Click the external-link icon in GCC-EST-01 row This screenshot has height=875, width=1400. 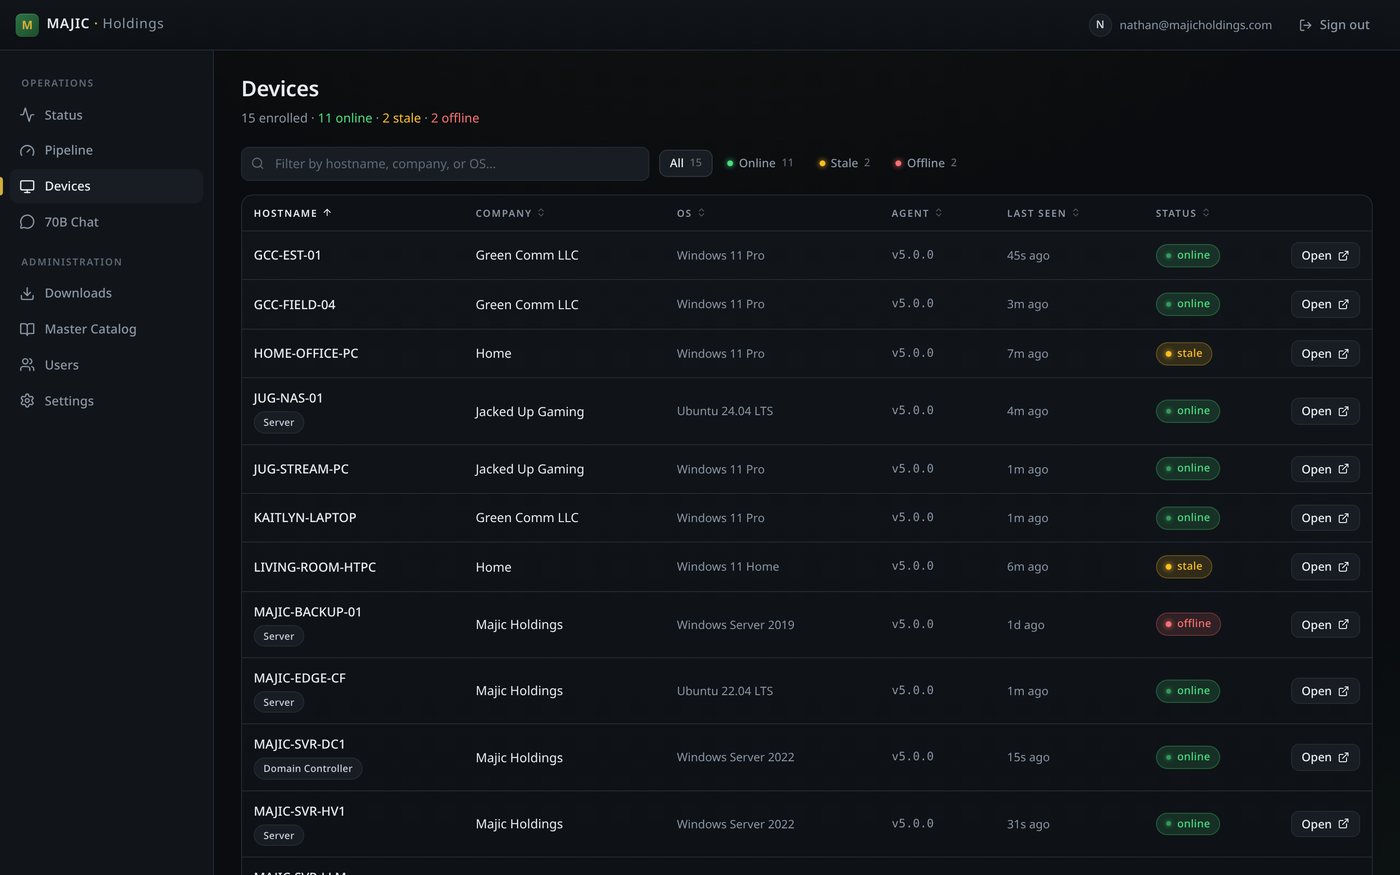pos(1343,256)
